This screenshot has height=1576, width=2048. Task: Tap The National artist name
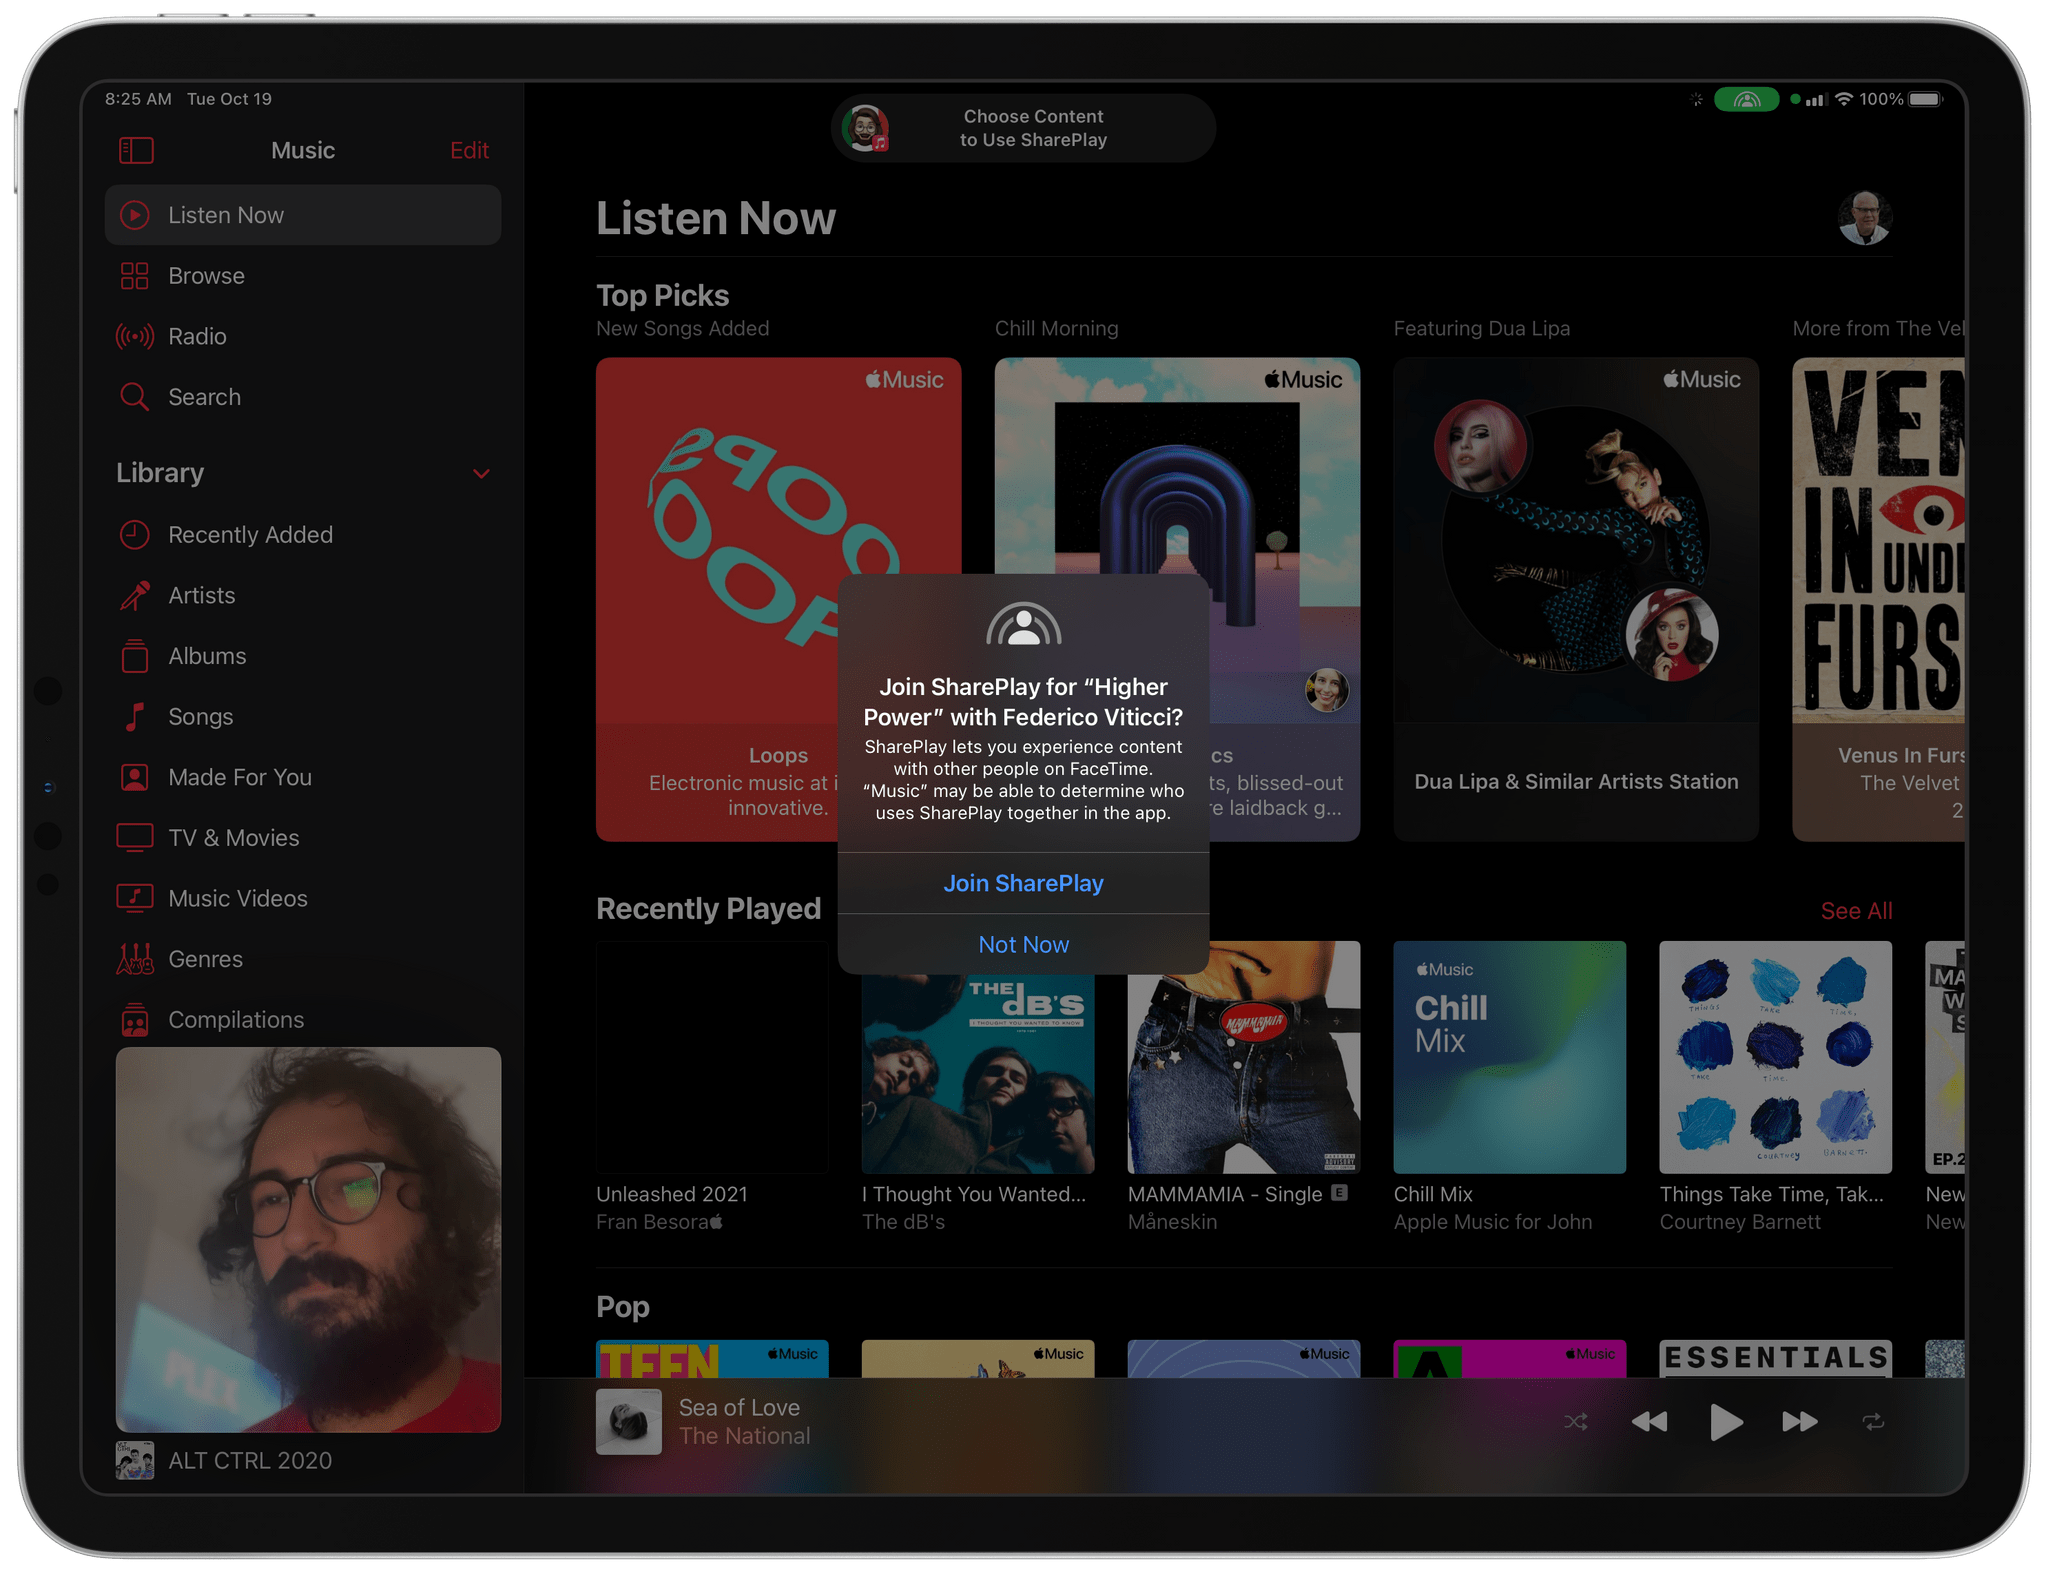coord(745,1436)
